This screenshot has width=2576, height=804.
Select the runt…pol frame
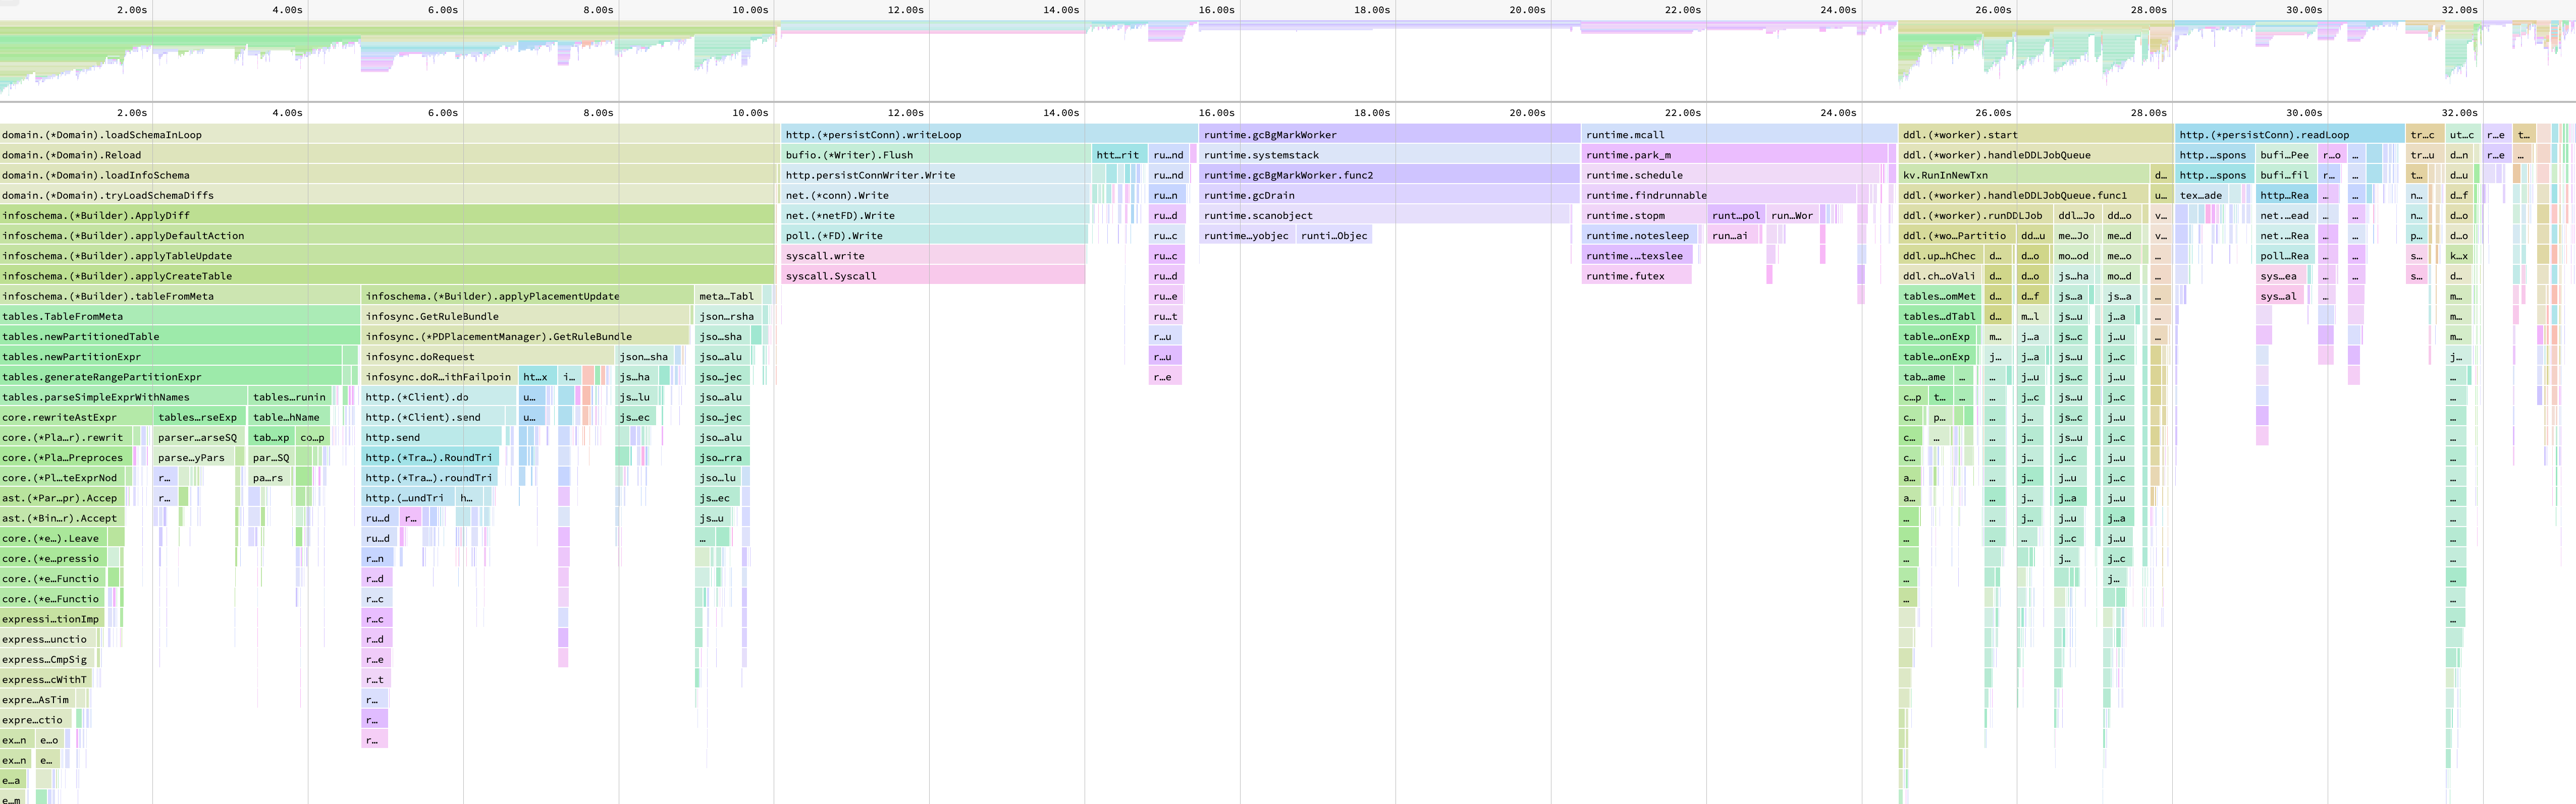[x=1736, y=215]
